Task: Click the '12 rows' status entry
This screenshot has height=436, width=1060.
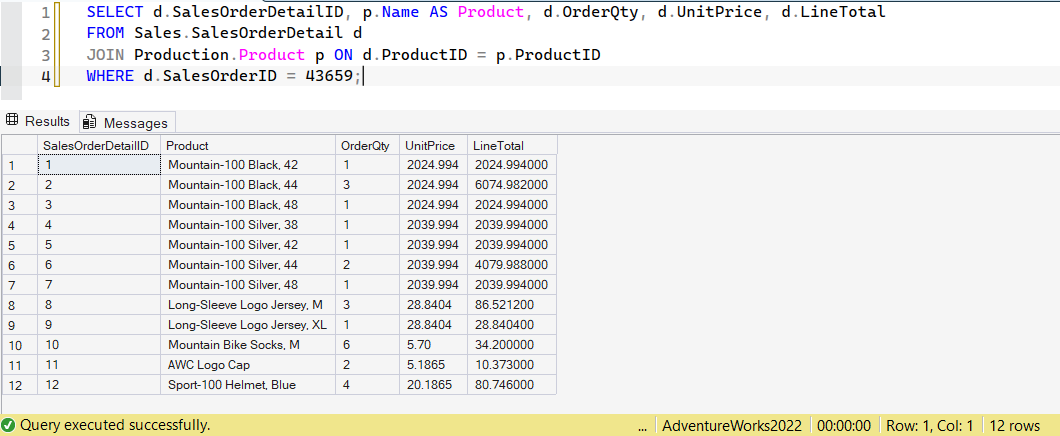Action: (1014, 426)
